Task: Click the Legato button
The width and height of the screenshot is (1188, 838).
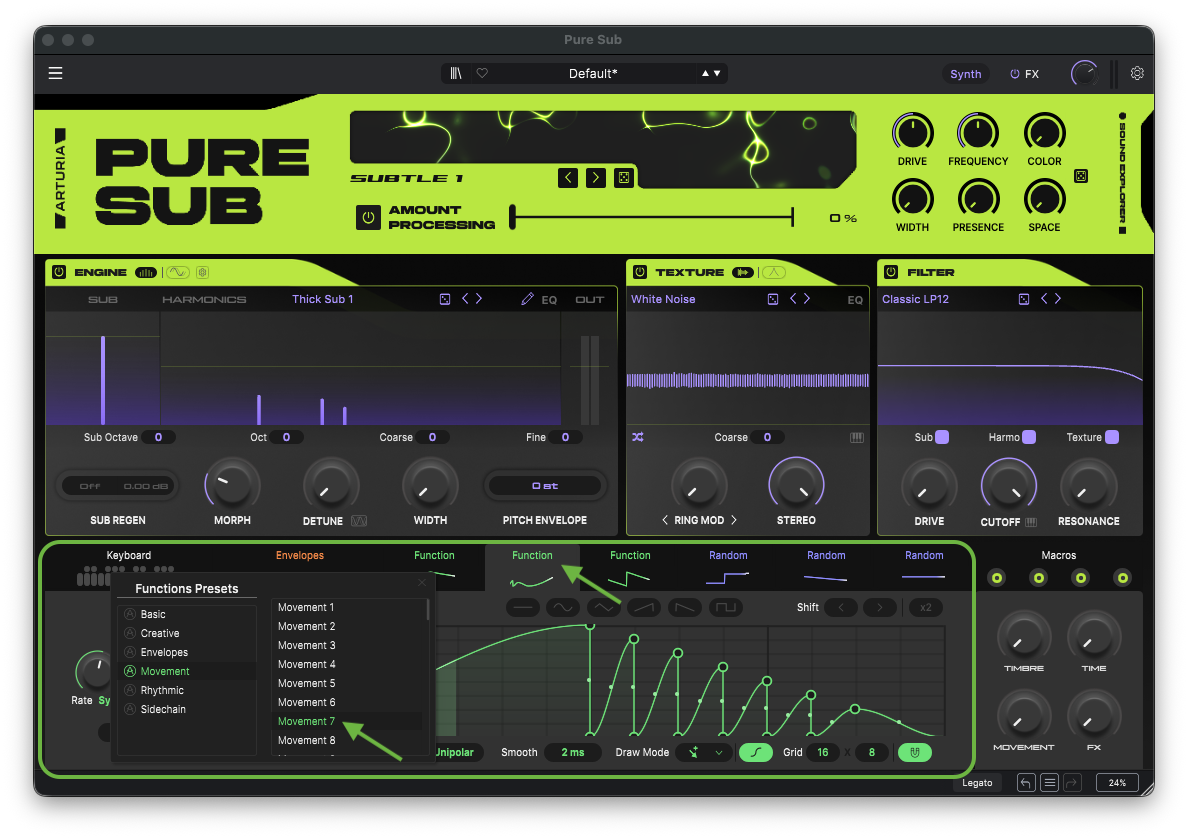Action: coord(977,783)
